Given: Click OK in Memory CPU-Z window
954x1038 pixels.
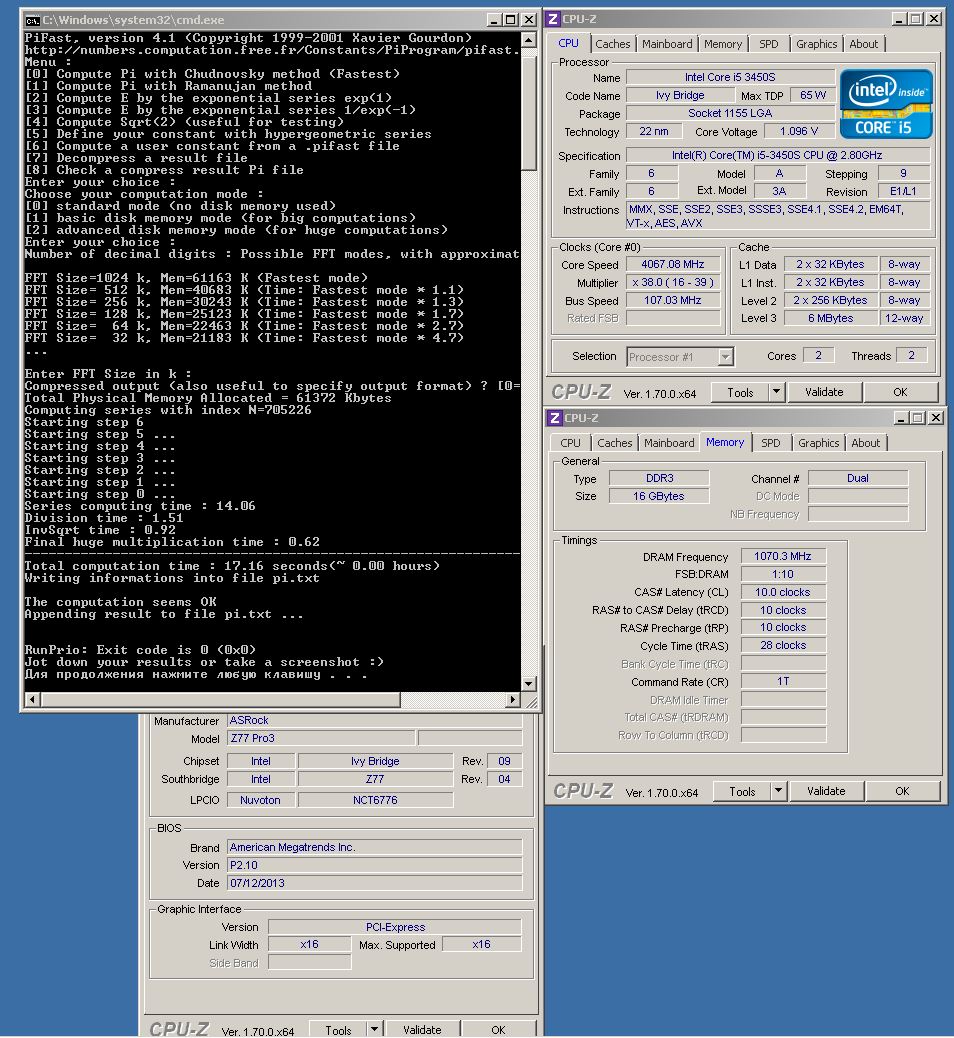Looking at the screenshot, I should point(902,791).
